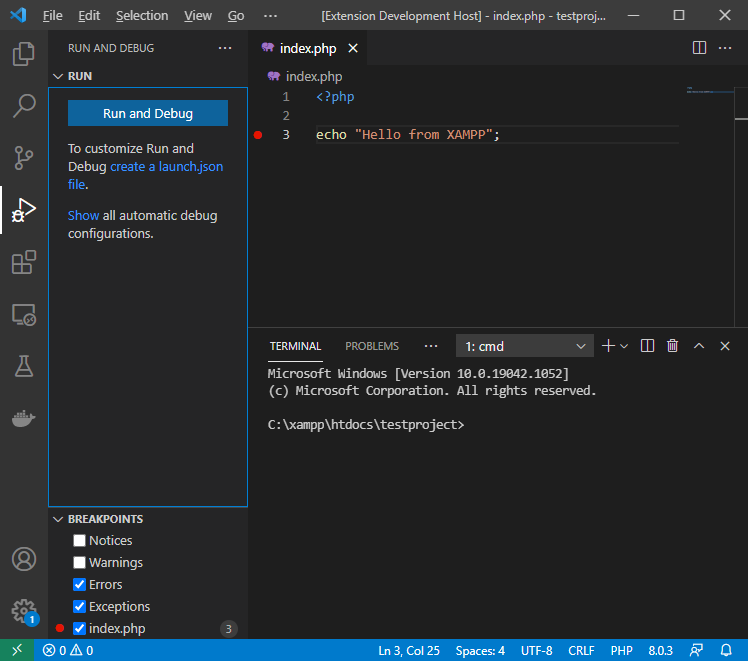Open the Docker view
This screenshot has width=748, height=661.
[x=23, y=418]
